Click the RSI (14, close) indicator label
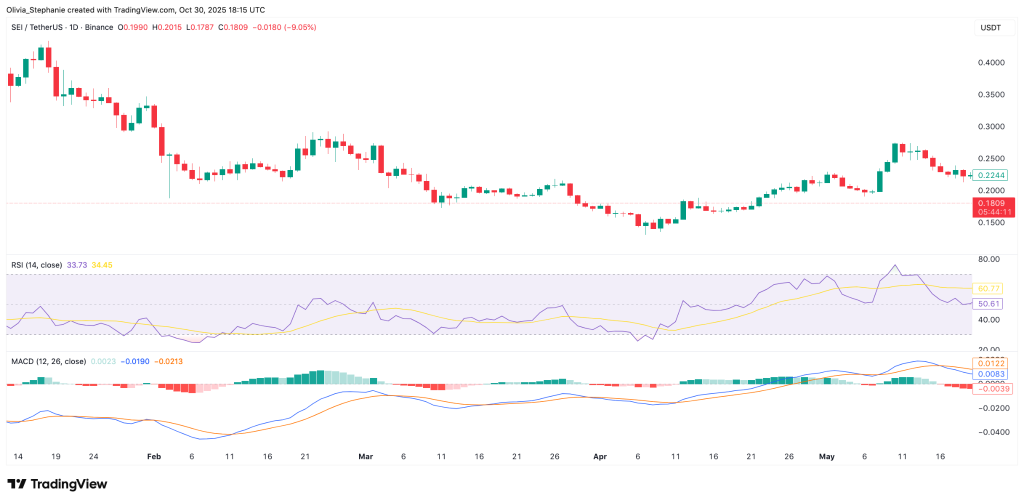Viewport: 1024px width, 503px height. click(37, 265)
